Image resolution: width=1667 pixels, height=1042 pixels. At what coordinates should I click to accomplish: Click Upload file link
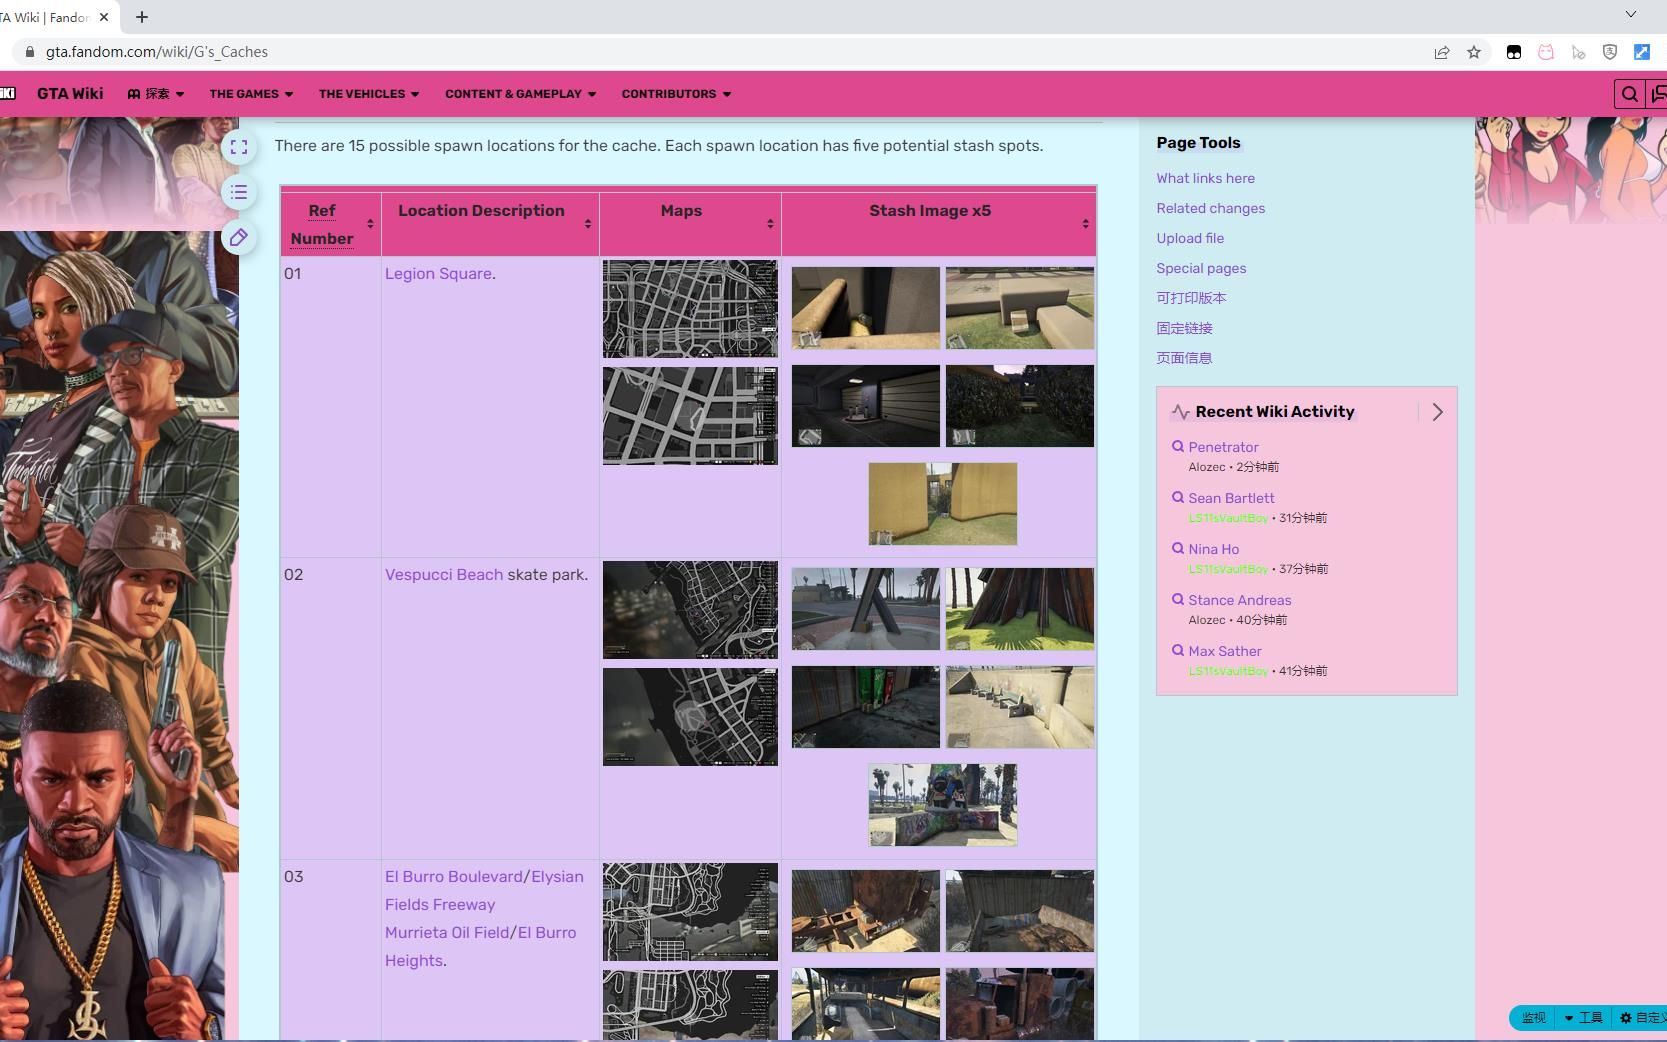pos(1190,238)
